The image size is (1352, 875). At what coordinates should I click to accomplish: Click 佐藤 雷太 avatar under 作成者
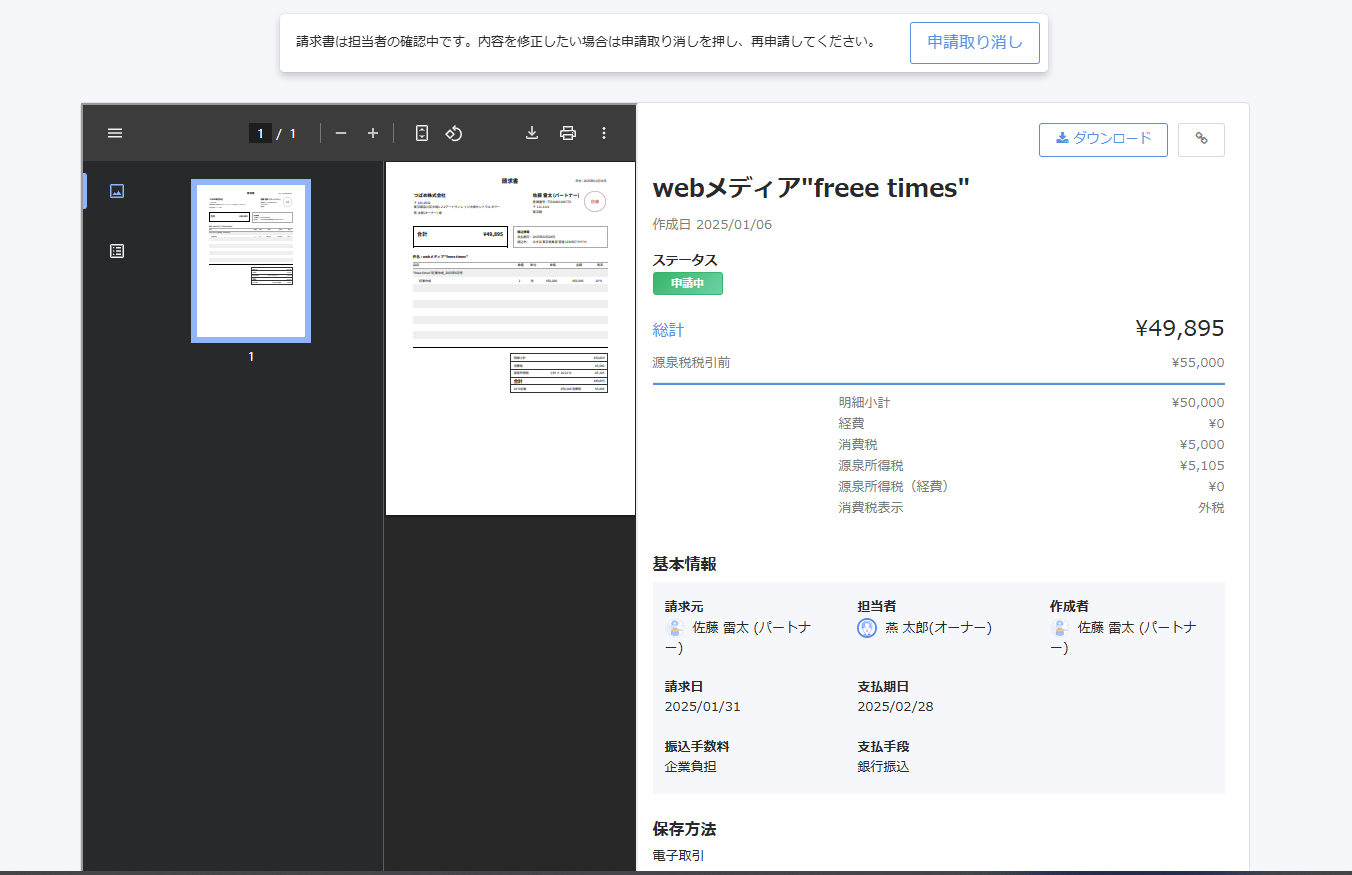tap(1059, 628)
